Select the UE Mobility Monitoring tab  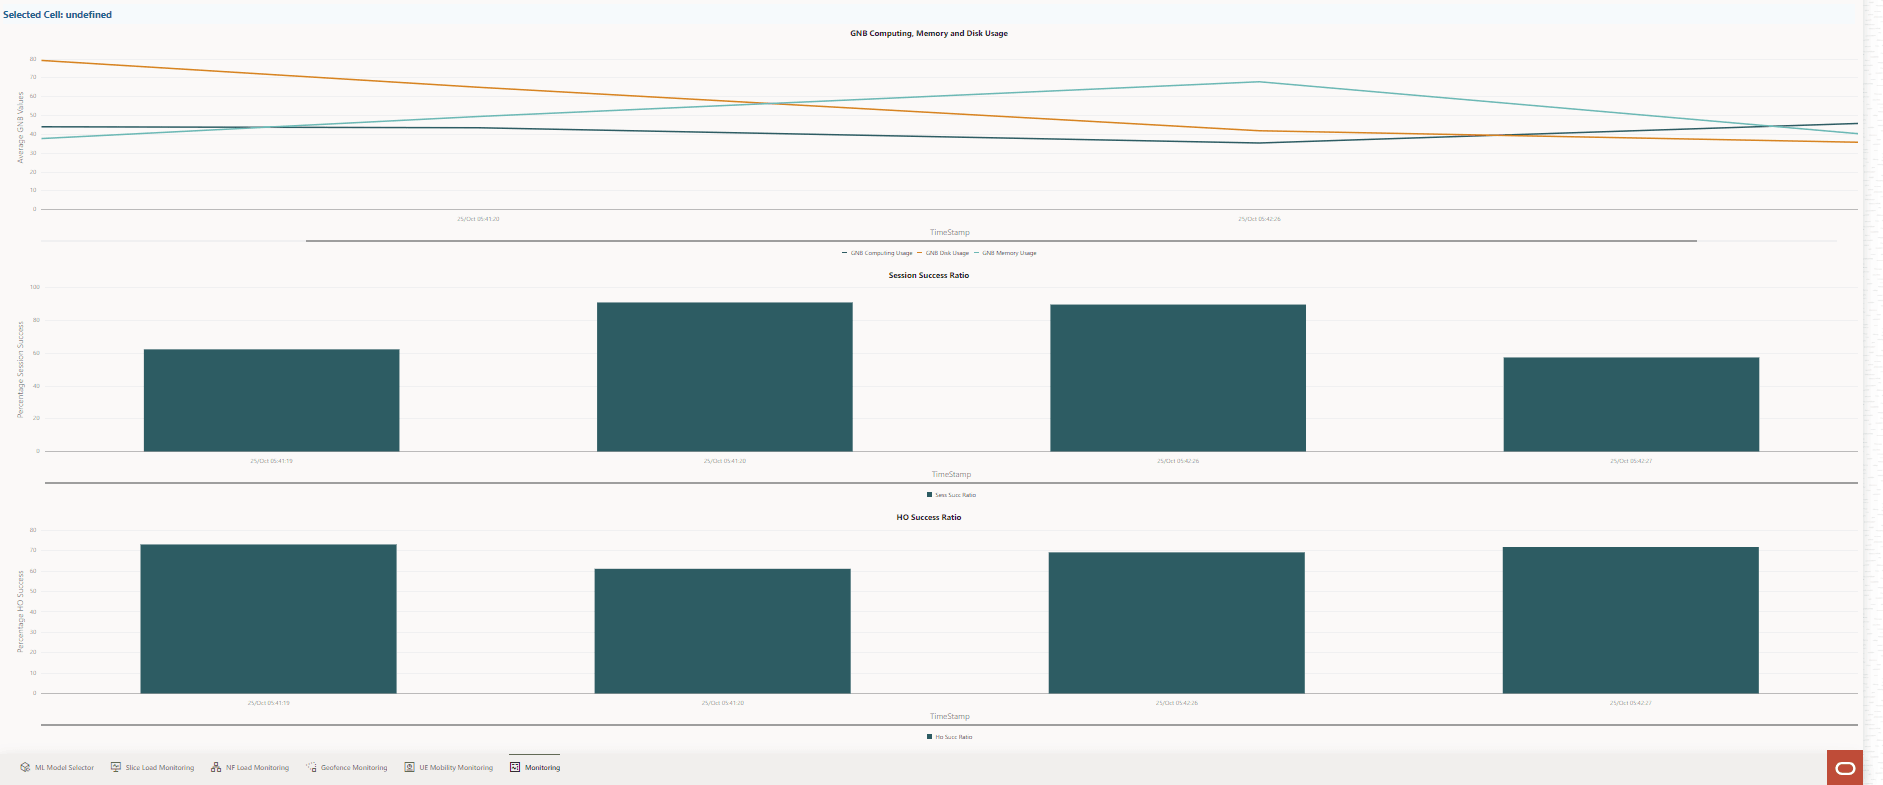click(448, 767)
